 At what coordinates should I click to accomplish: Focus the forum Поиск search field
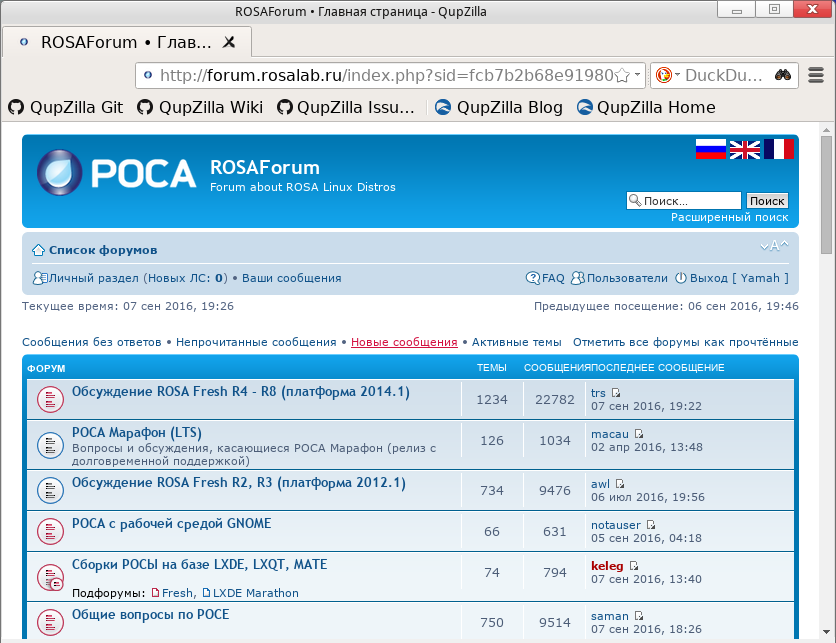(684, 201)
